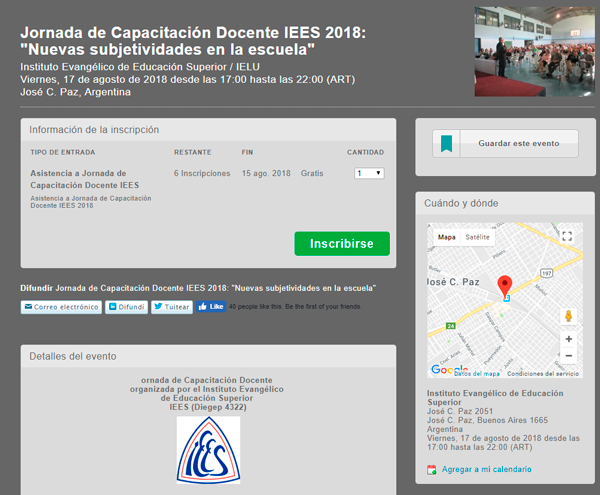Click 'Instituto Evangélico de Educación Superior / IELU' text
The image size is (600, 495).
pyautogui.click(x=140, y=67)
